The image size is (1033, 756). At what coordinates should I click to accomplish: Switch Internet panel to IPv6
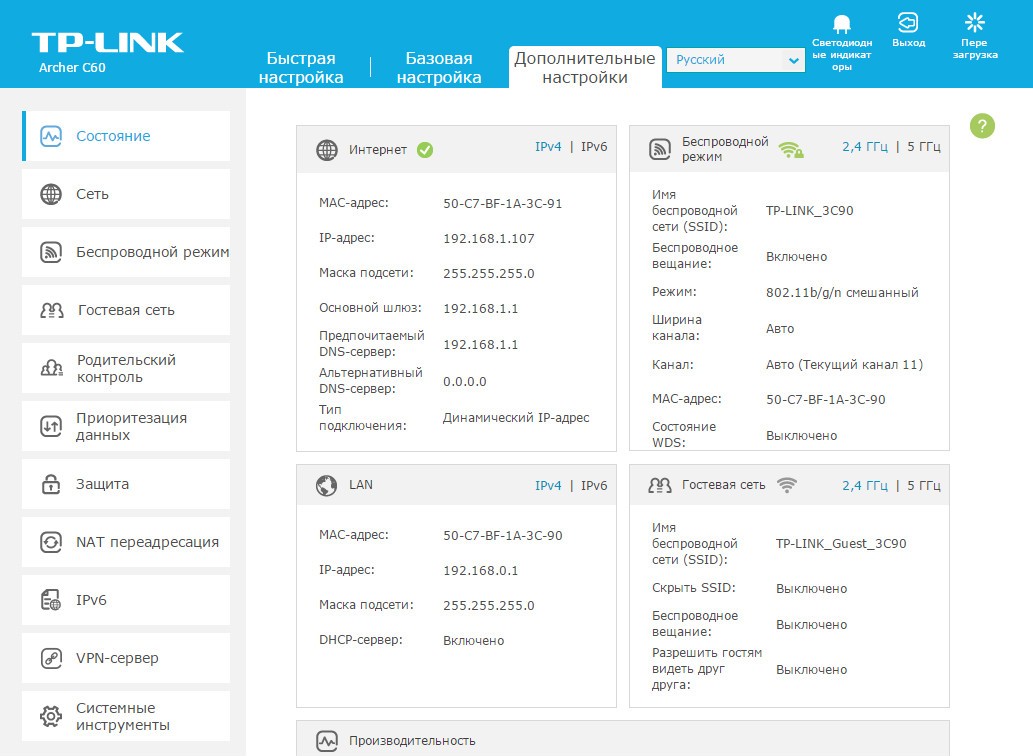click(x=594, y=147)
